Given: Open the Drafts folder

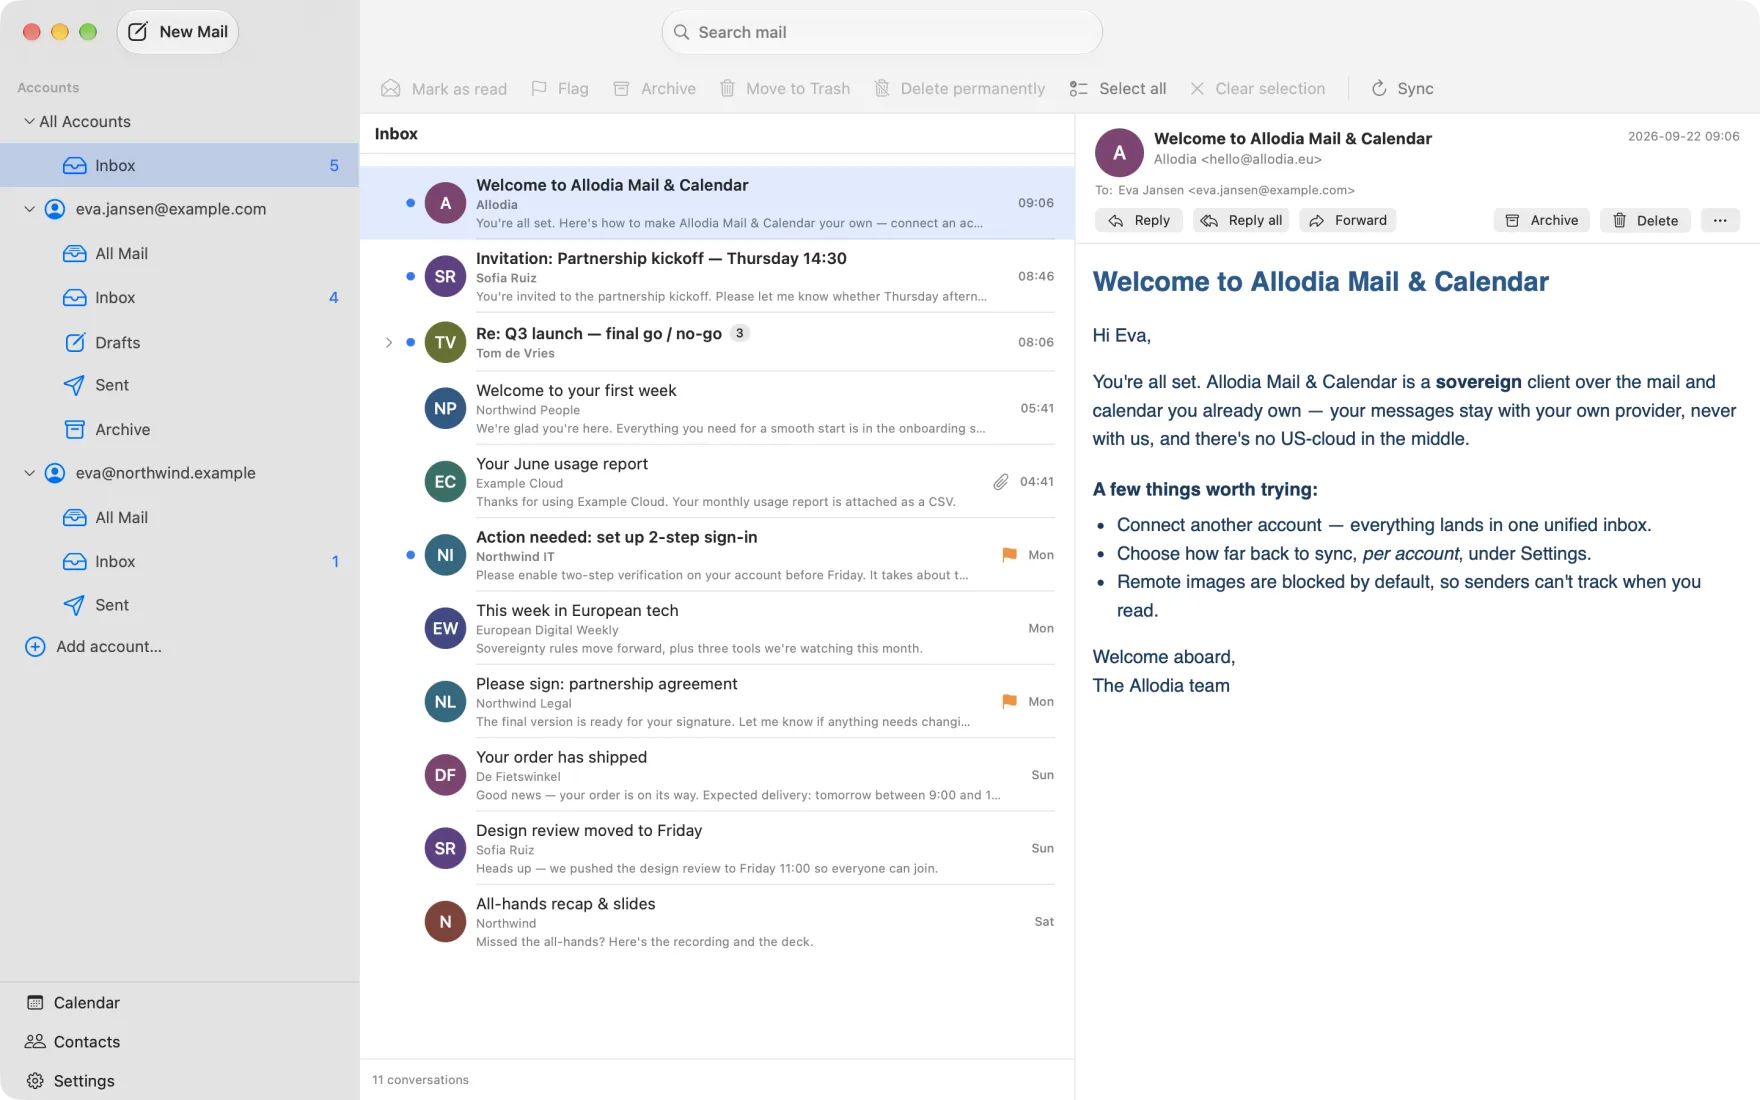Looking at the screenshot, I should tap(180, 342).
